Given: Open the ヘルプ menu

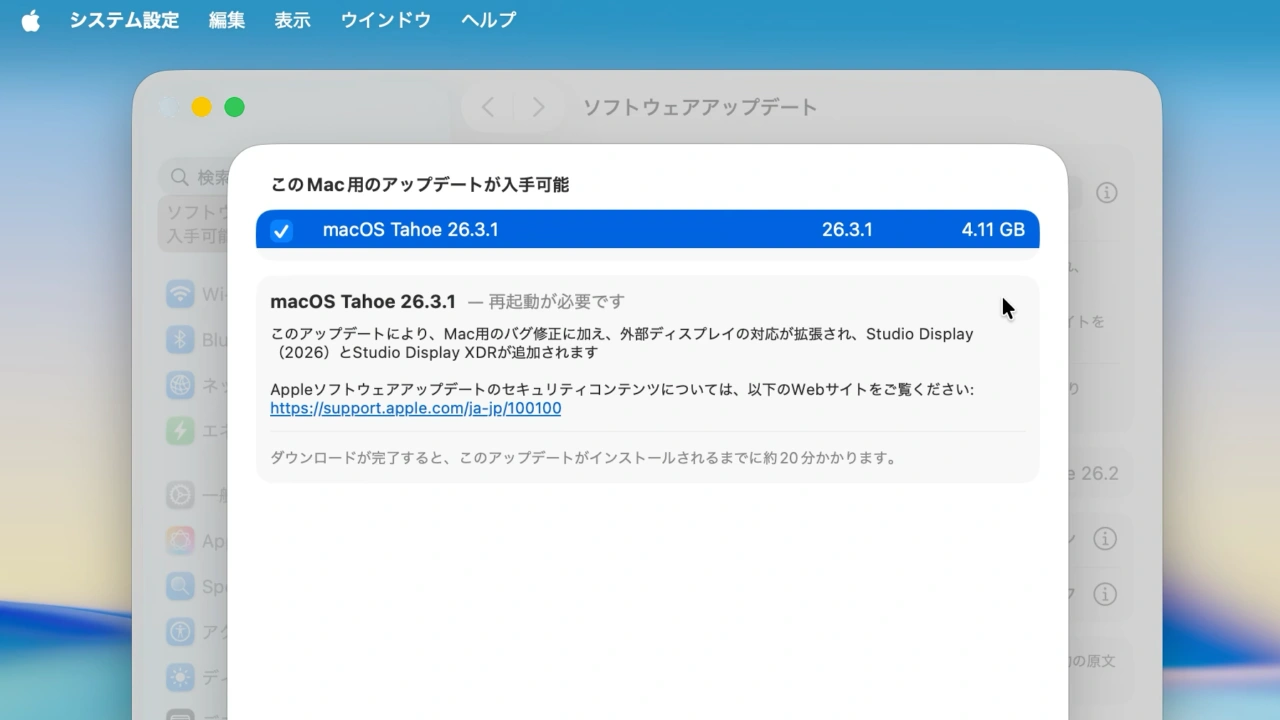Looking at the screenshot, I should [x=488, y=20].
